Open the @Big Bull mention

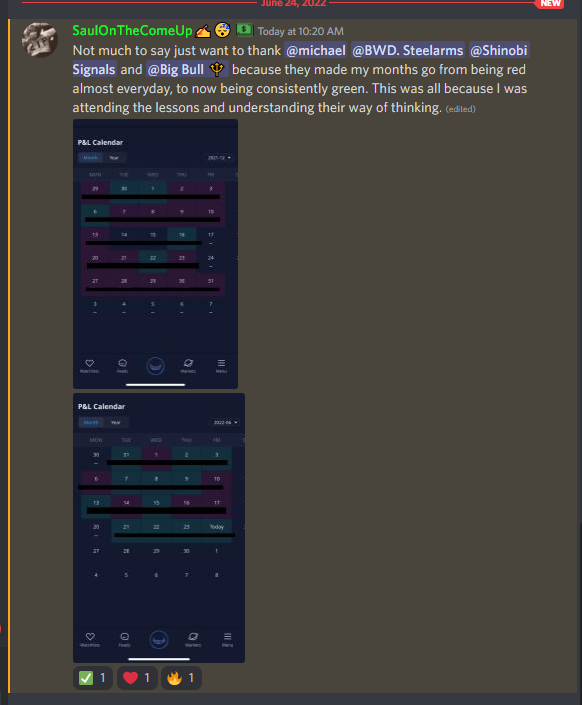187,69
